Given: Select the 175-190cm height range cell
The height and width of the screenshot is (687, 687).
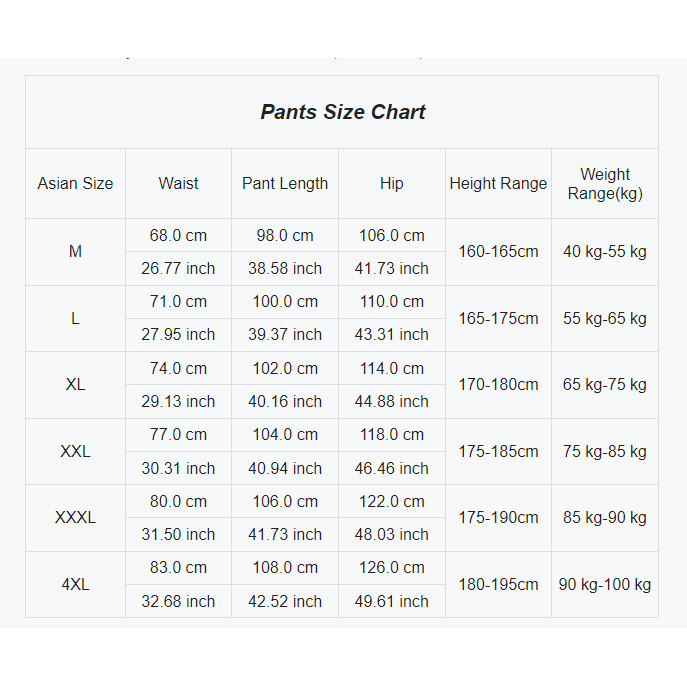Looking at the screenshot, I should [x=498, y=518].
